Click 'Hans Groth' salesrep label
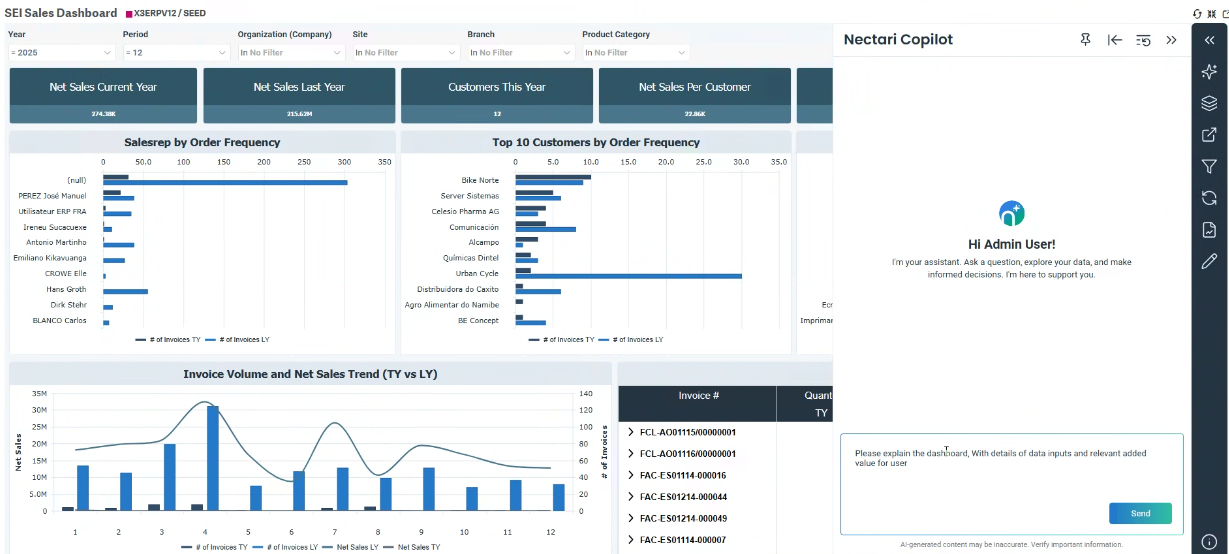This screenshot has width=1229, height=554. tap(67, 290)
